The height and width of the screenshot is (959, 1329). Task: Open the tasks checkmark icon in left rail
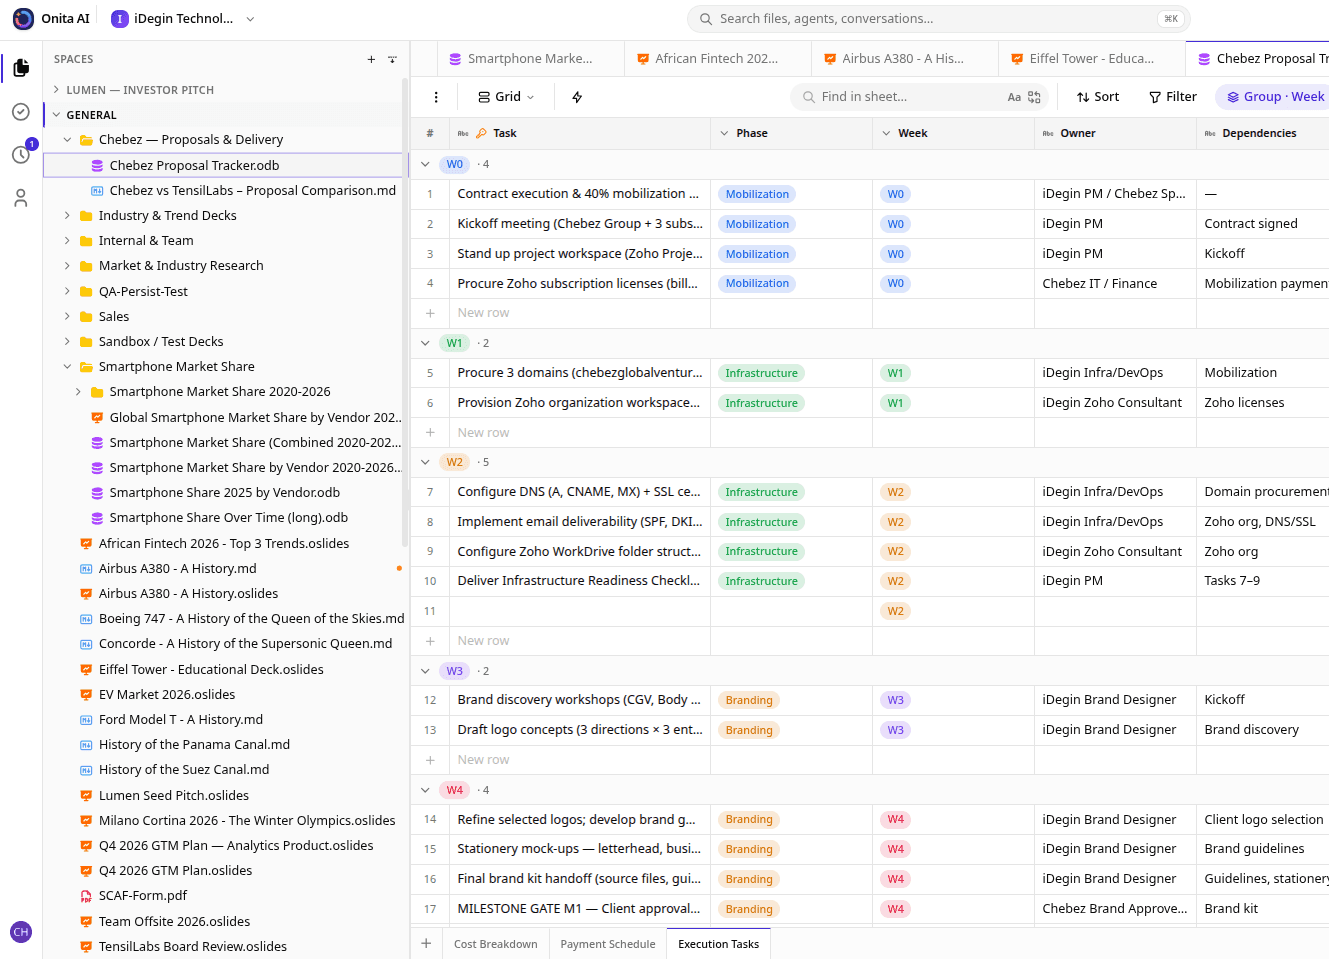[21, 111]
